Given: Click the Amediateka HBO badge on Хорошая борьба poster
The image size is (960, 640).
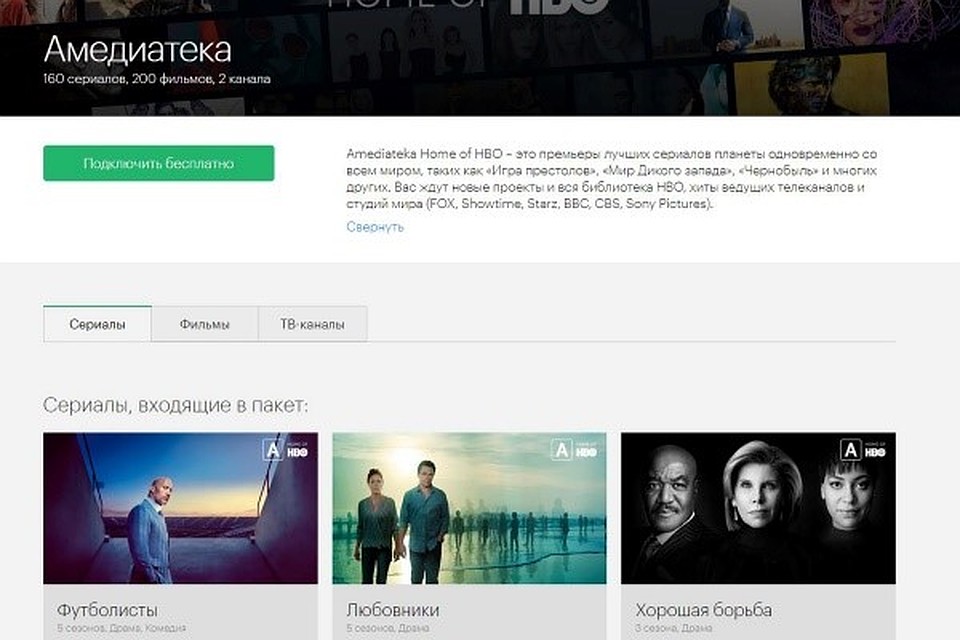Looking at the screenshot, I should pyautogui.click(x=863, y=450).
